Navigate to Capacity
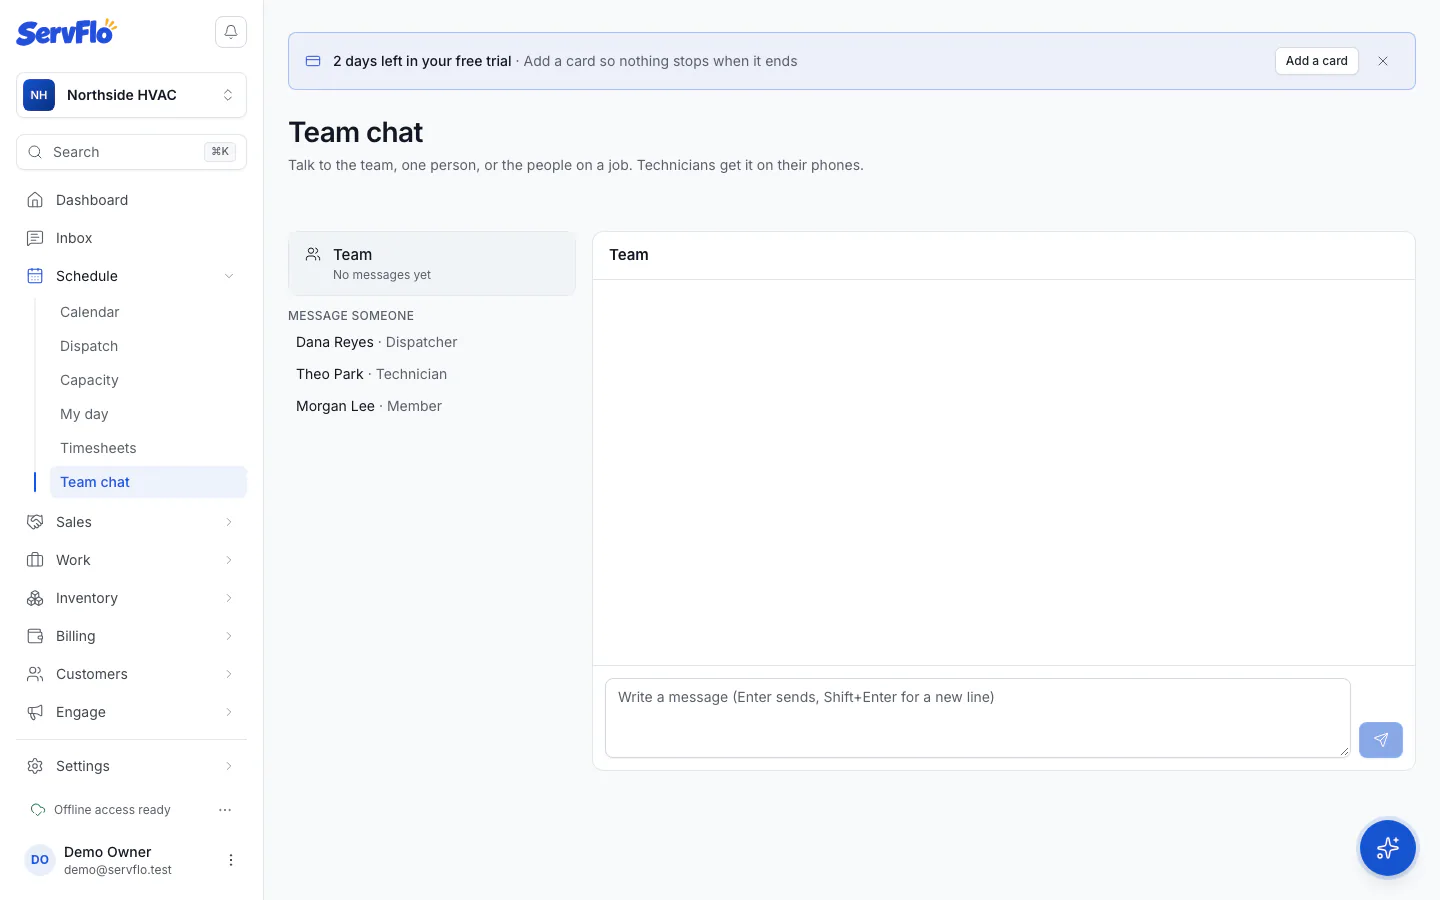 click(x=148, y=380)
